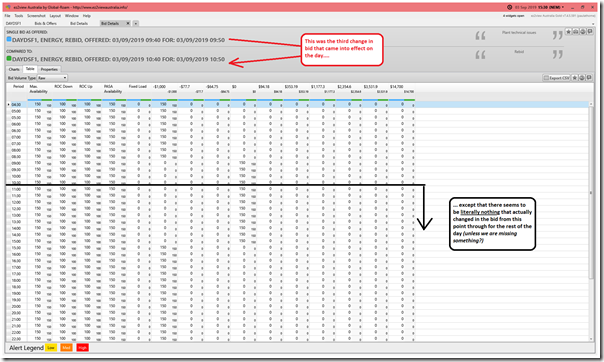Click the round icon right of the Export CSV star
The width and height of the screenshot is (604, 362).
(582, 78)
